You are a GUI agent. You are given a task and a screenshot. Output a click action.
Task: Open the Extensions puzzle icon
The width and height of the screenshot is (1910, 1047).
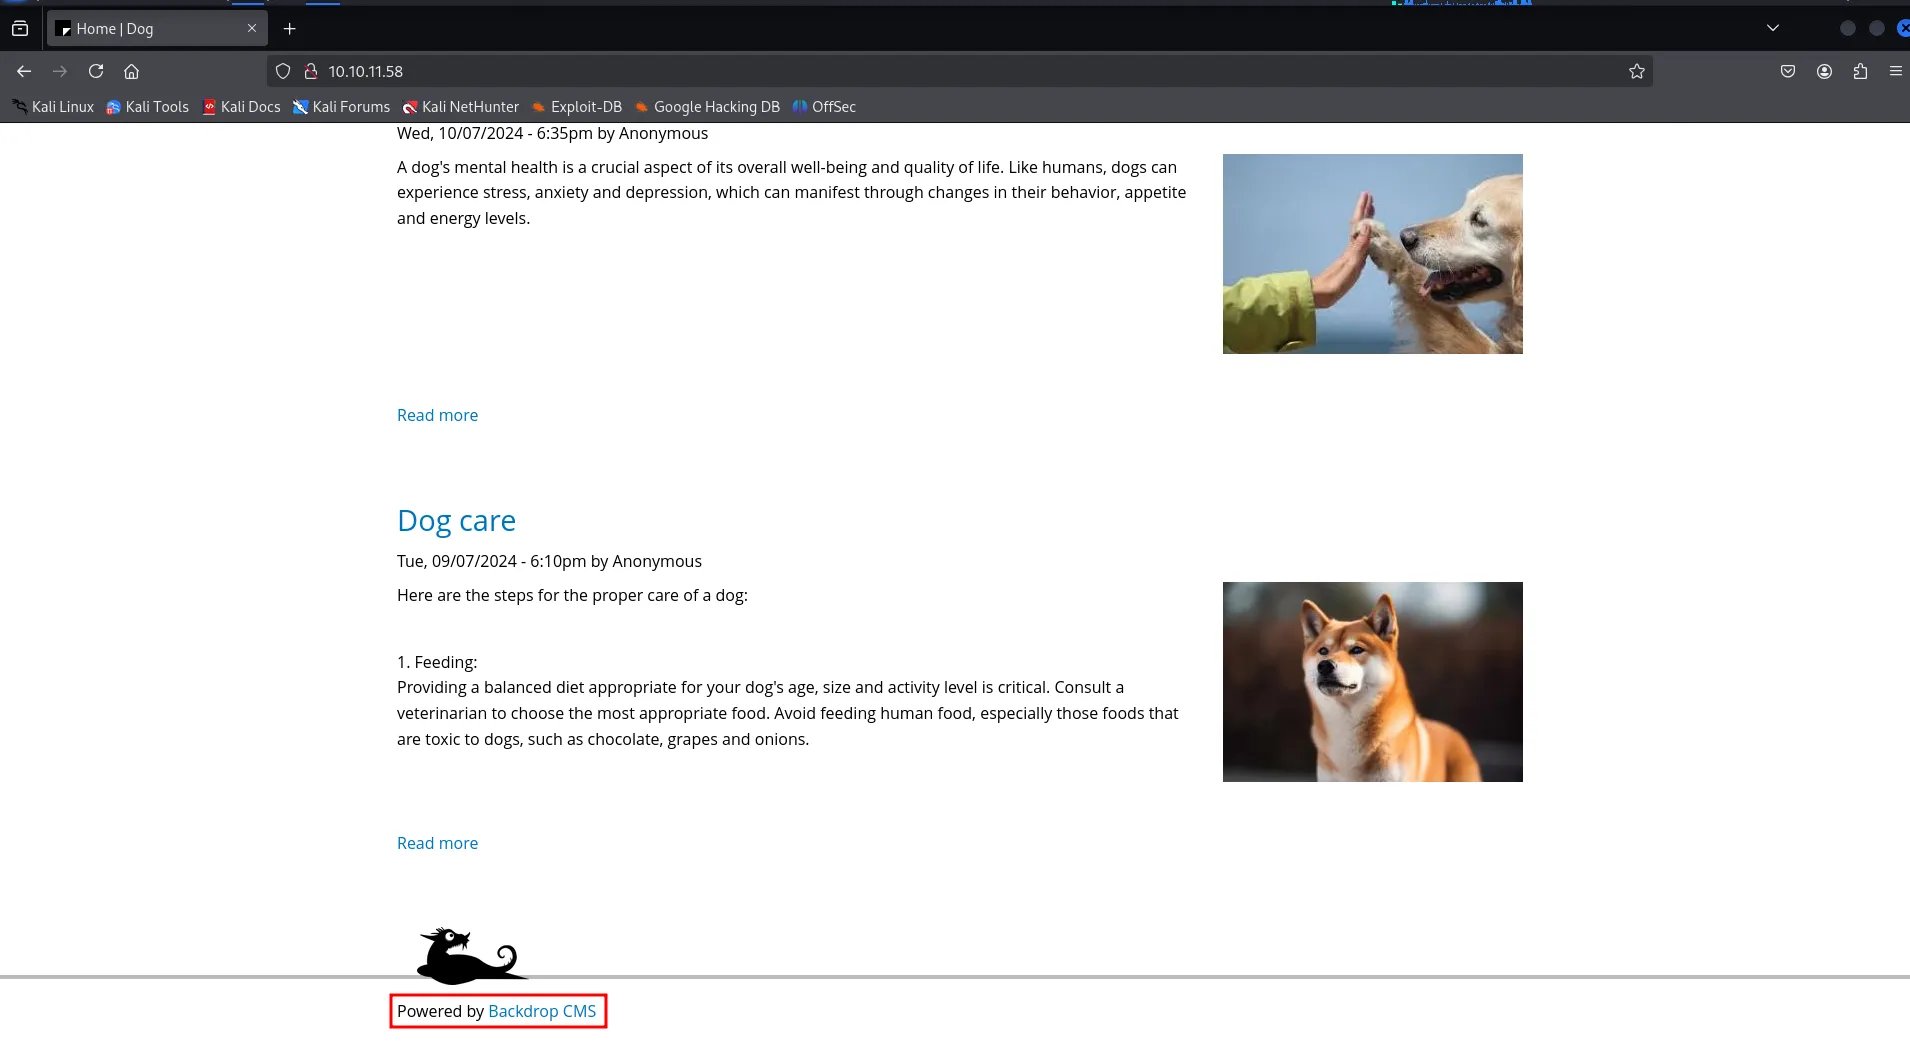(1860, 71)
